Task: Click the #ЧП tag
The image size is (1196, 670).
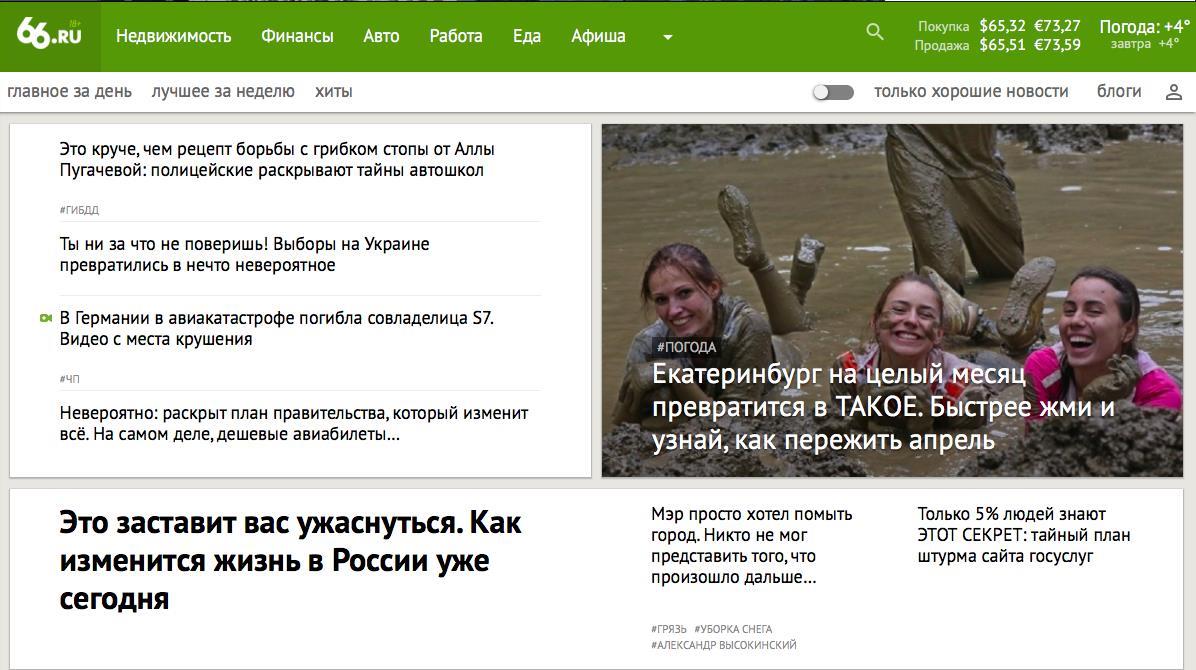Action: pos(69,378)
